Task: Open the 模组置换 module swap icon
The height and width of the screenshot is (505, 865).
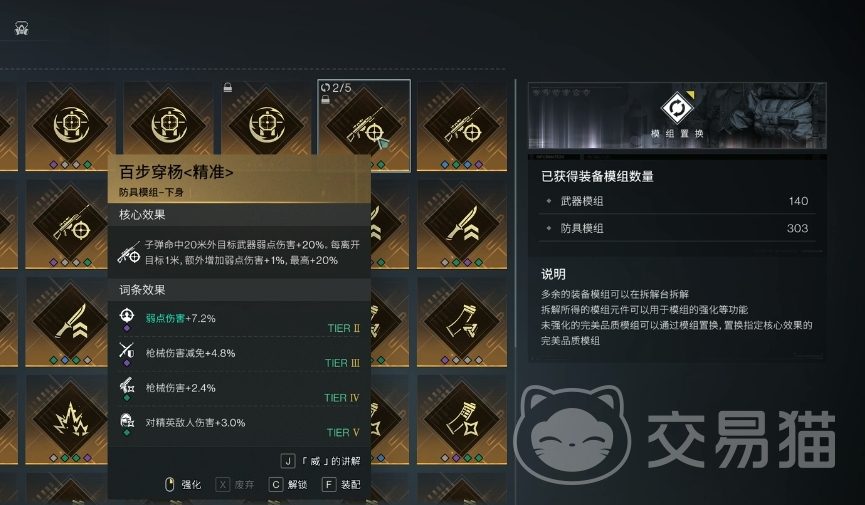Action: 677,107
